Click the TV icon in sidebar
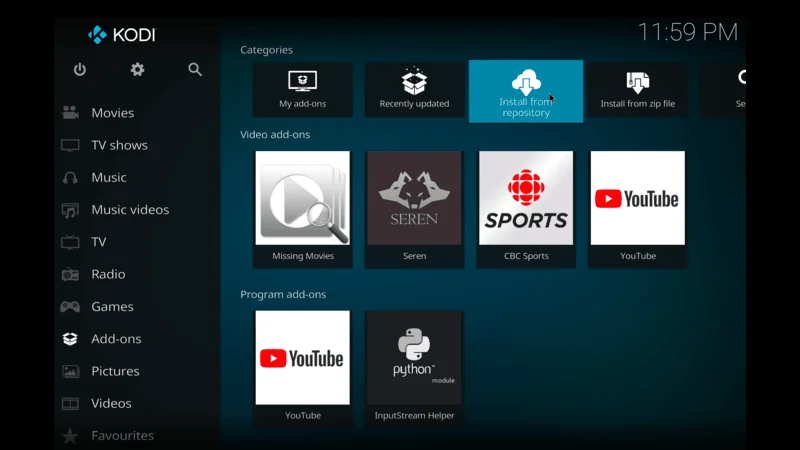 click(70, 242)
